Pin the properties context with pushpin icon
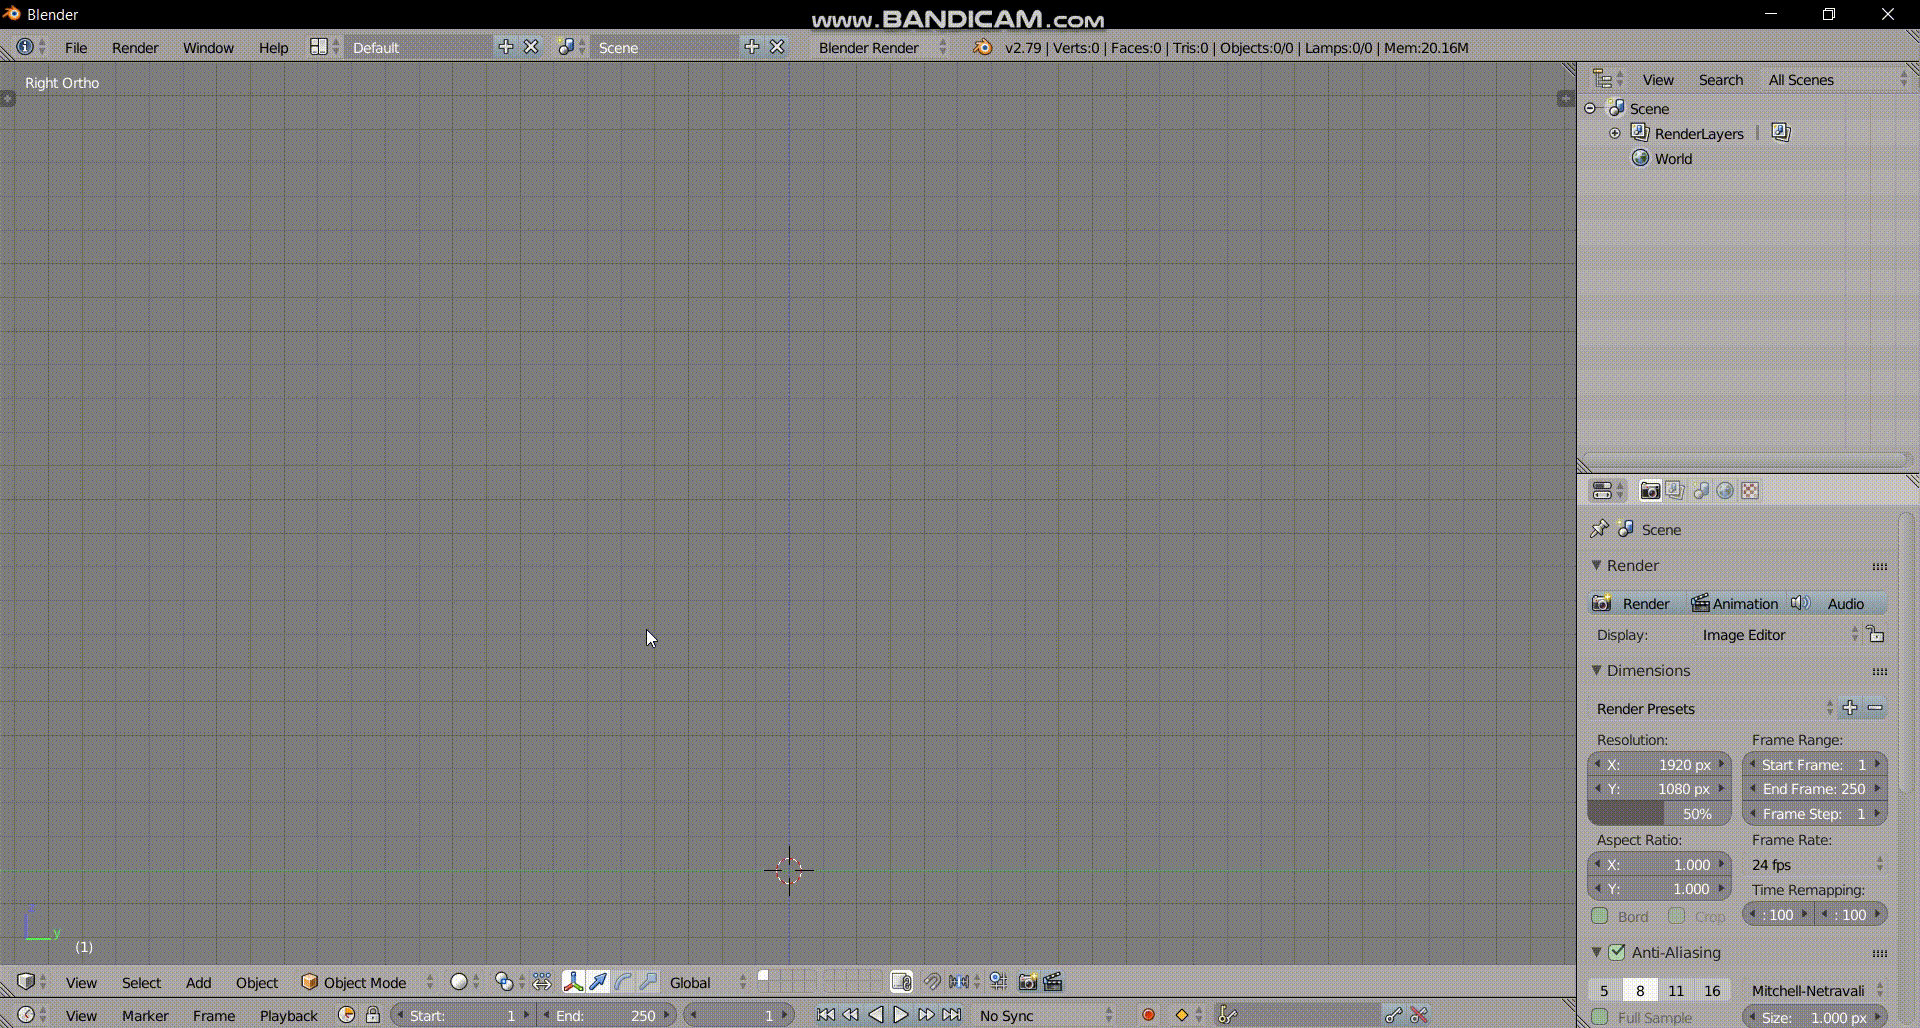 point(1599,529)
